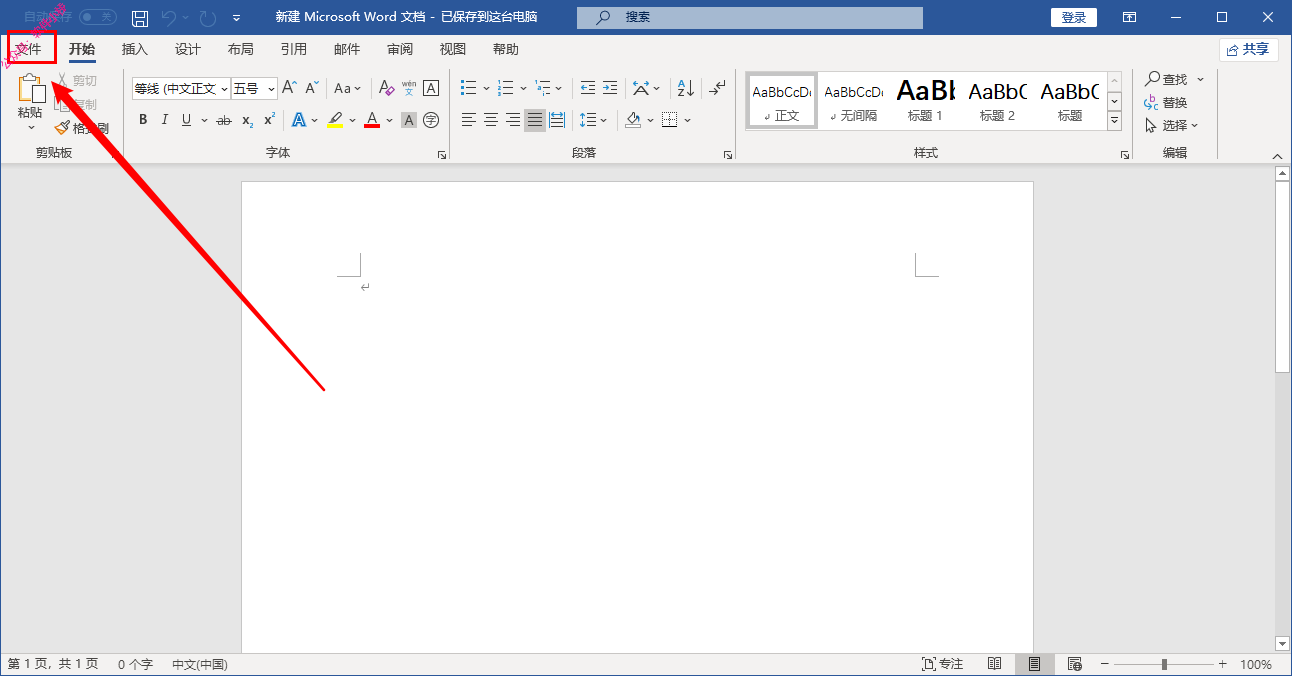Screen dimensions: 1292x676
Task: Toggle Underline formatting
Action: [x=186, y=120]
